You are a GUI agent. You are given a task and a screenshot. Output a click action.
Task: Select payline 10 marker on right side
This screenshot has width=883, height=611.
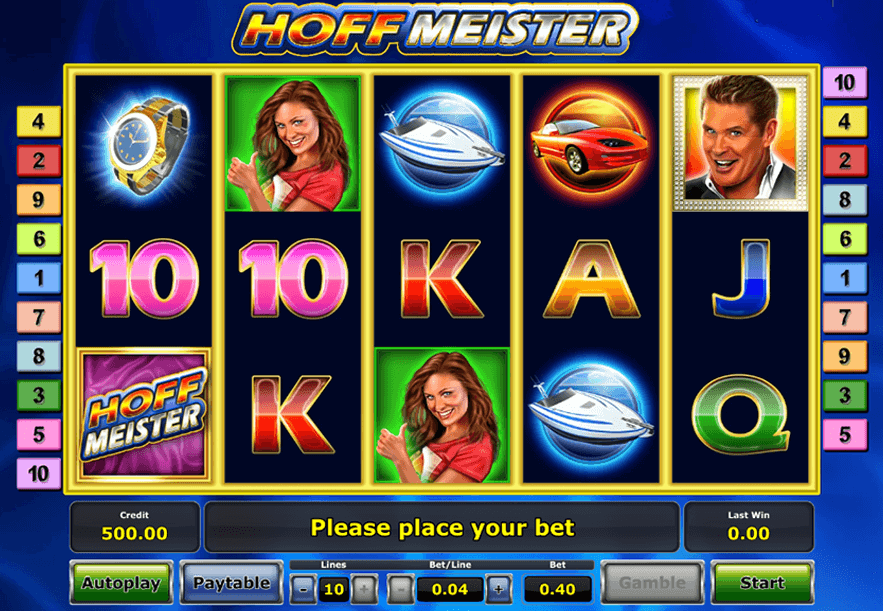845,82
